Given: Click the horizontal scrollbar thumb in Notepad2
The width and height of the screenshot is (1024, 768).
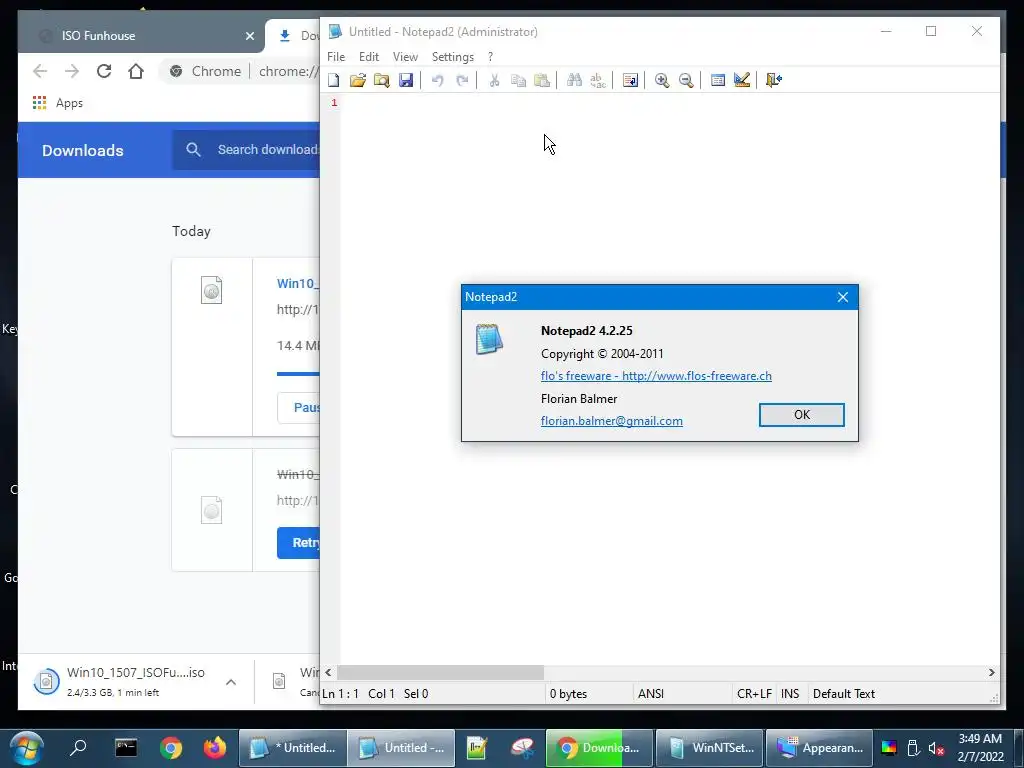Looking at the screenshot, I should tap(440, 672).
